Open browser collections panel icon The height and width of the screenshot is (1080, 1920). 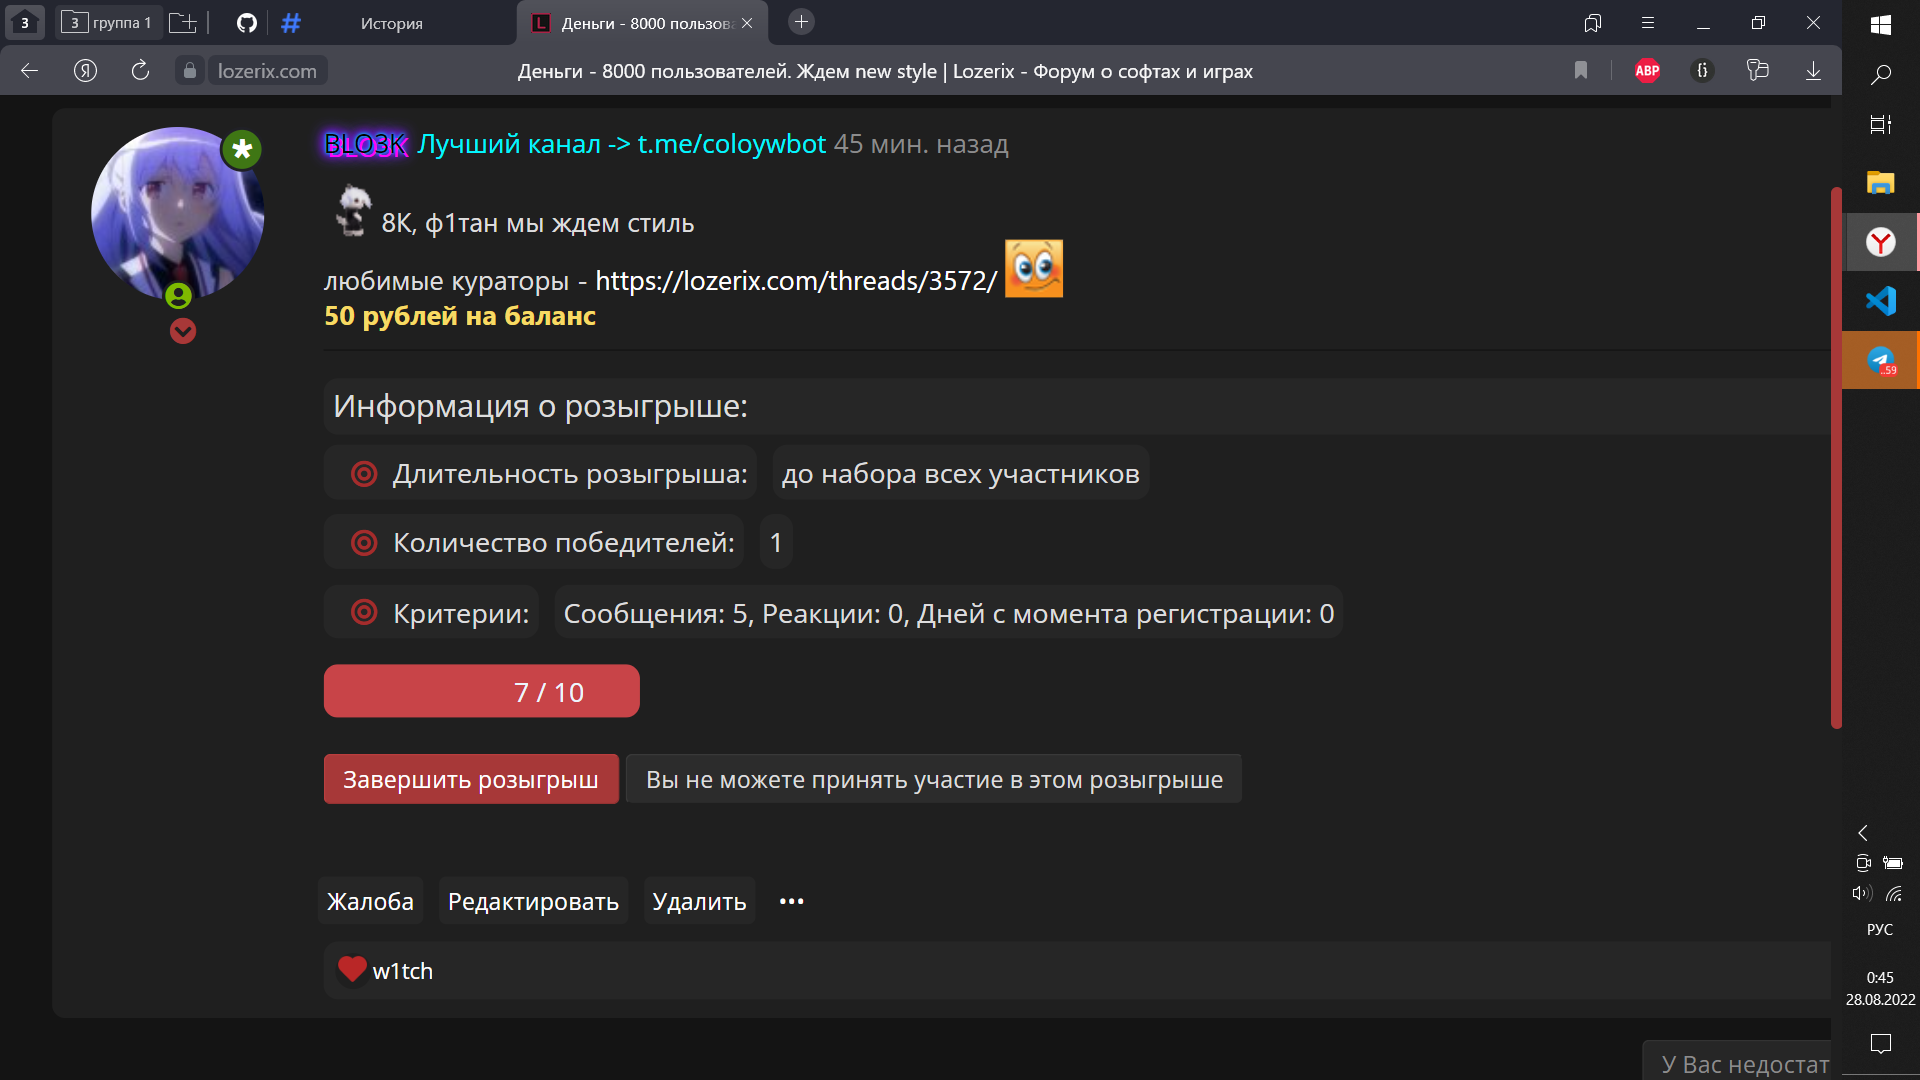tap(1593, 22)
